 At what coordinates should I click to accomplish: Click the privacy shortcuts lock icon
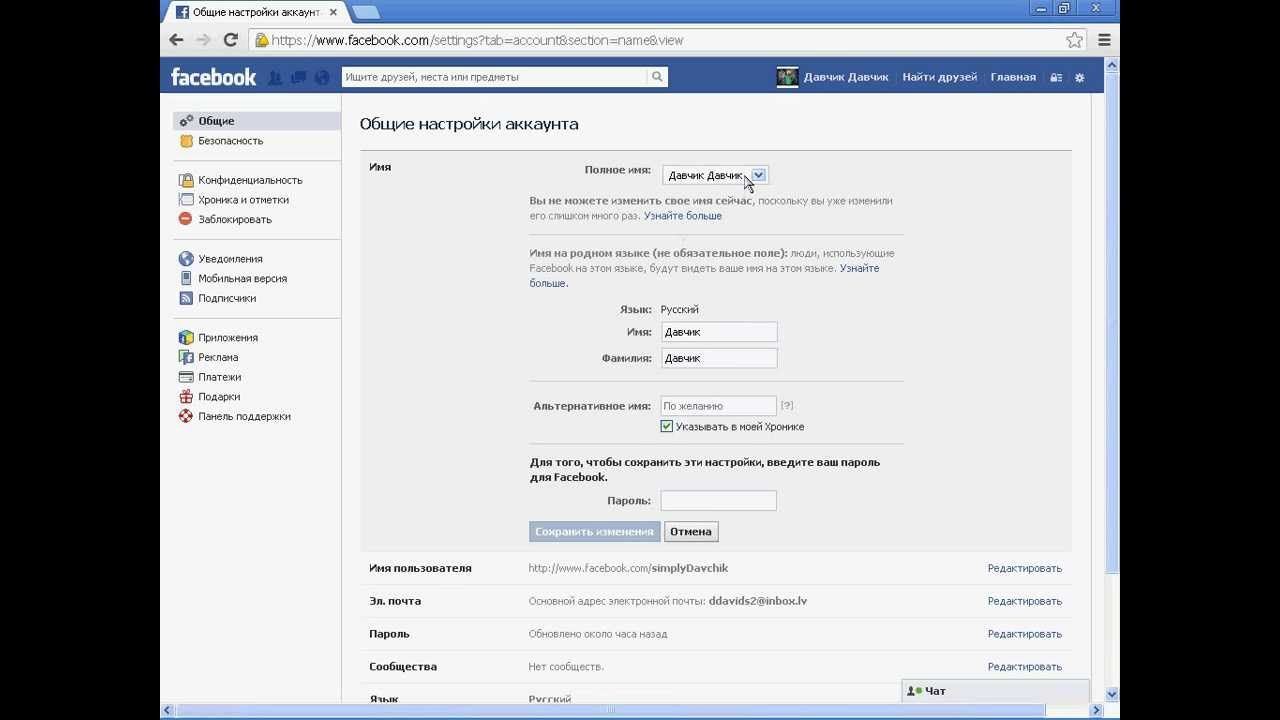point(1056,77)
